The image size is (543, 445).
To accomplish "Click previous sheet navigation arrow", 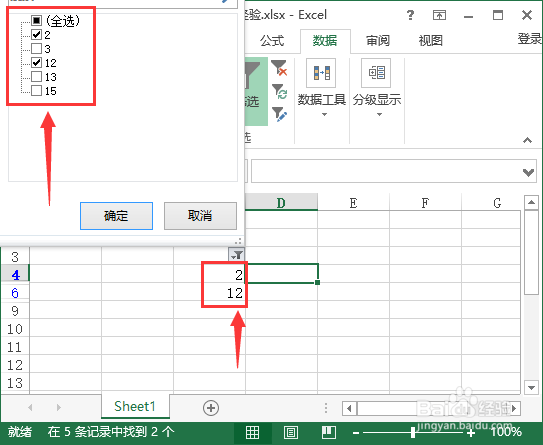I will click(30, 407).
